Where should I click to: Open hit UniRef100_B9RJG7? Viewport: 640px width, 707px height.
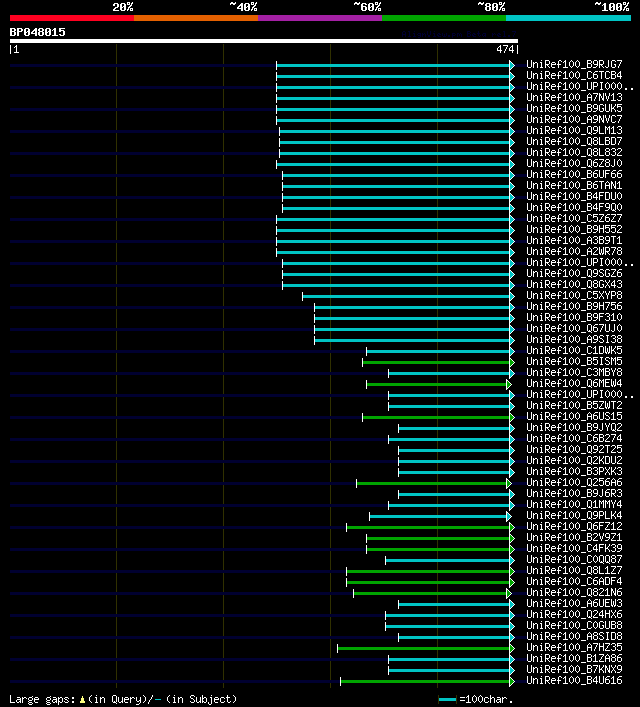click(574, 64)
